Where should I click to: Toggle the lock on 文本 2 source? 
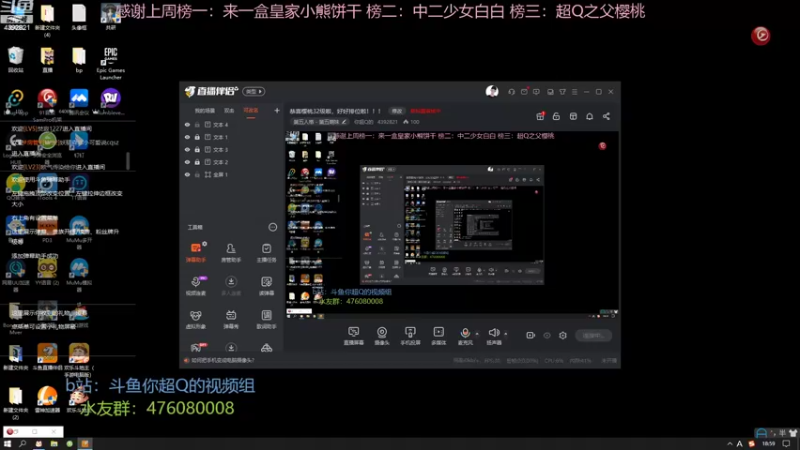pos(197,162)
